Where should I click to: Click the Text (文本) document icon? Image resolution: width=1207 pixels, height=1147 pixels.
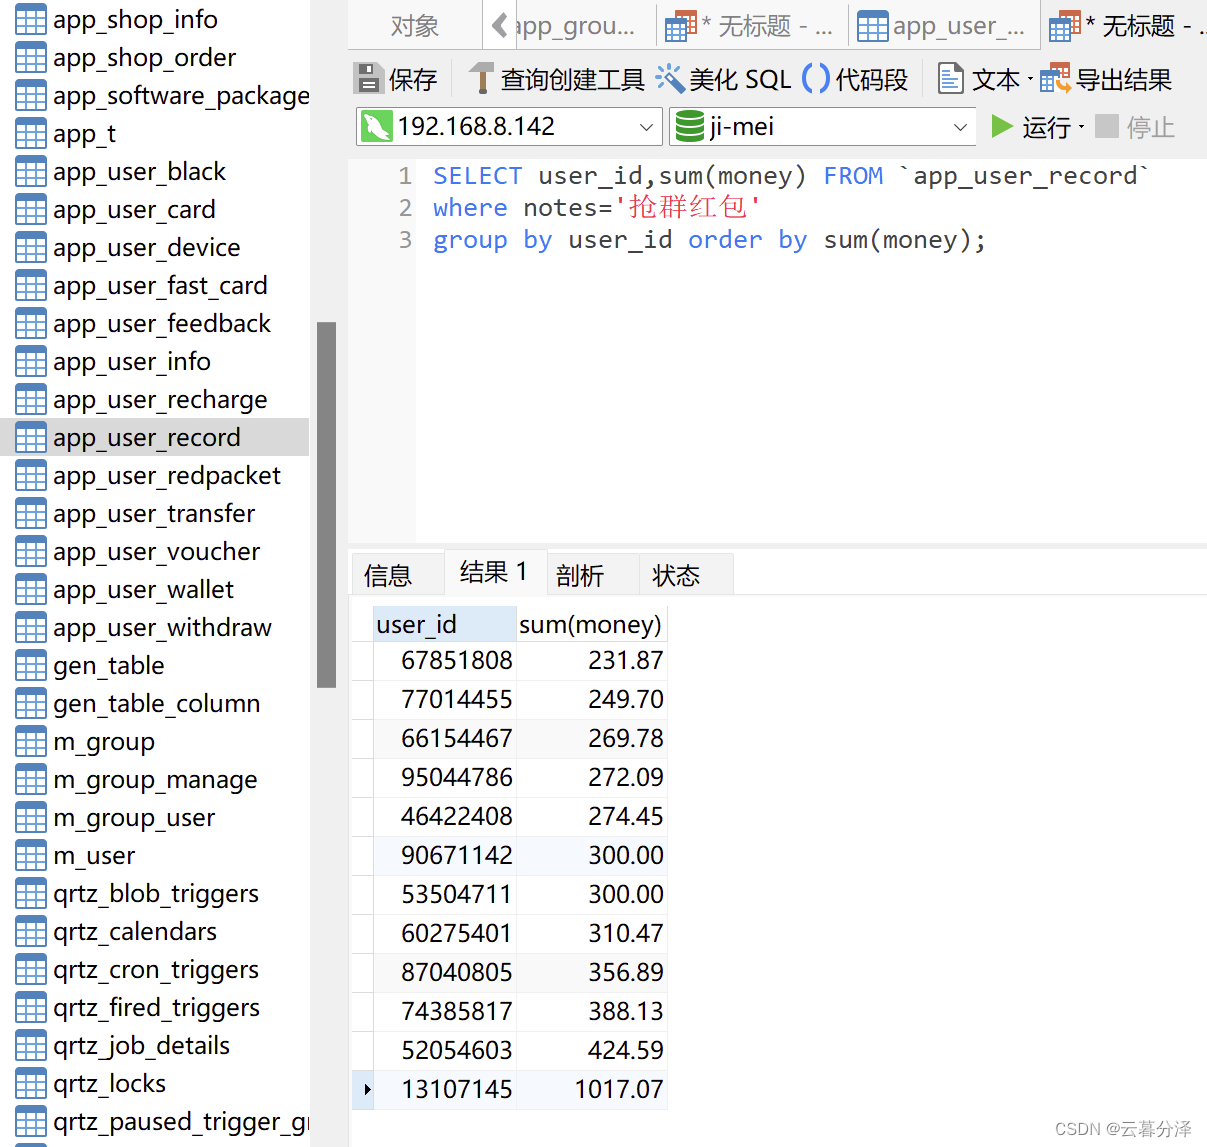pos(950,79)
